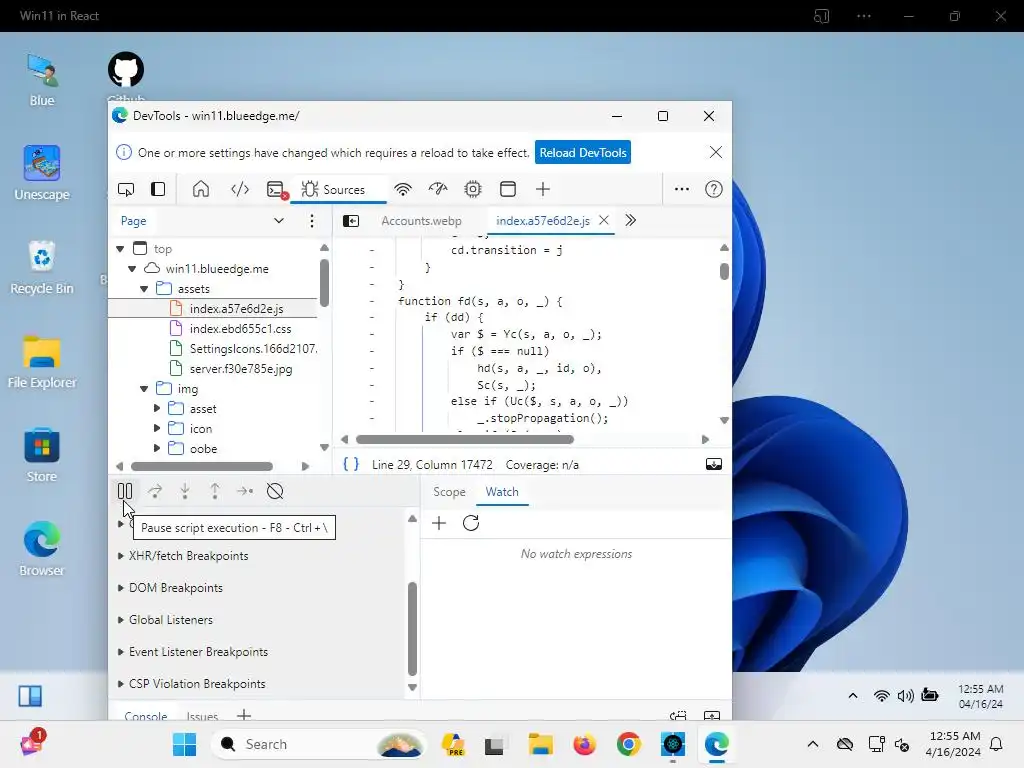Open Customize and control DevTools menu
This screenshot has height=768, width=1024.
682,189
